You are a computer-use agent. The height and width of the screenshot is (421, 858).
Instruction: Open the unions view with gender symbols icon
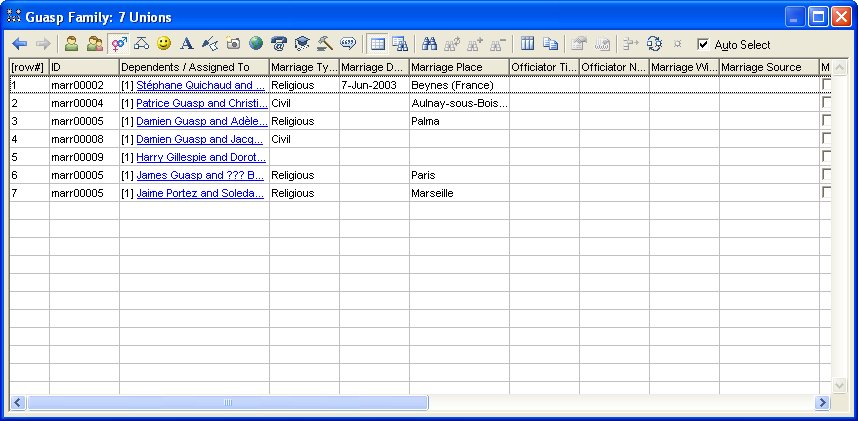coord(119,44)
